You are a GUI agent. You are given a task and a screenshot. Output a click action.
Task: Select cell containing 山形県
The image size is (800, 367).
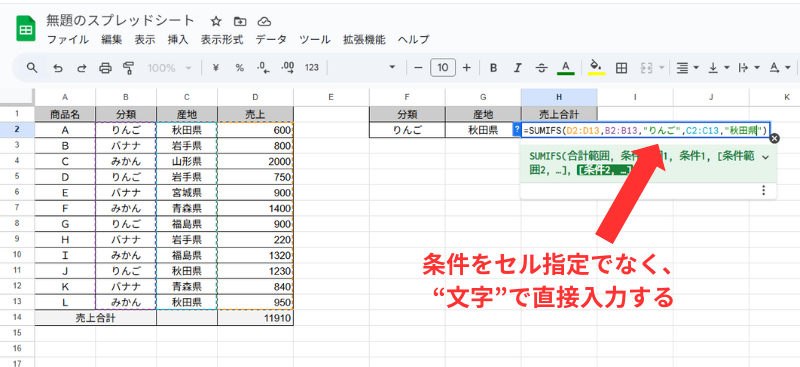coord(187,161)
